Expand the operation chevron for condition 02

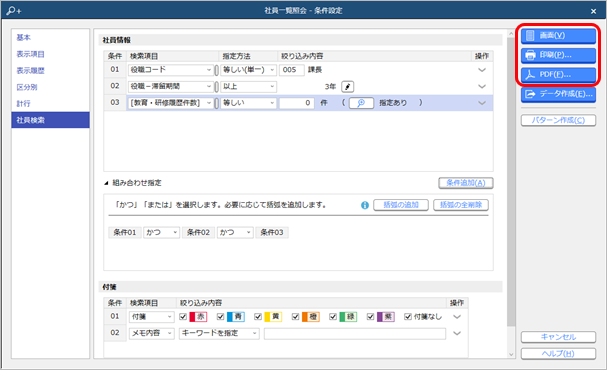pyautogui.click(x=482, y=86)
